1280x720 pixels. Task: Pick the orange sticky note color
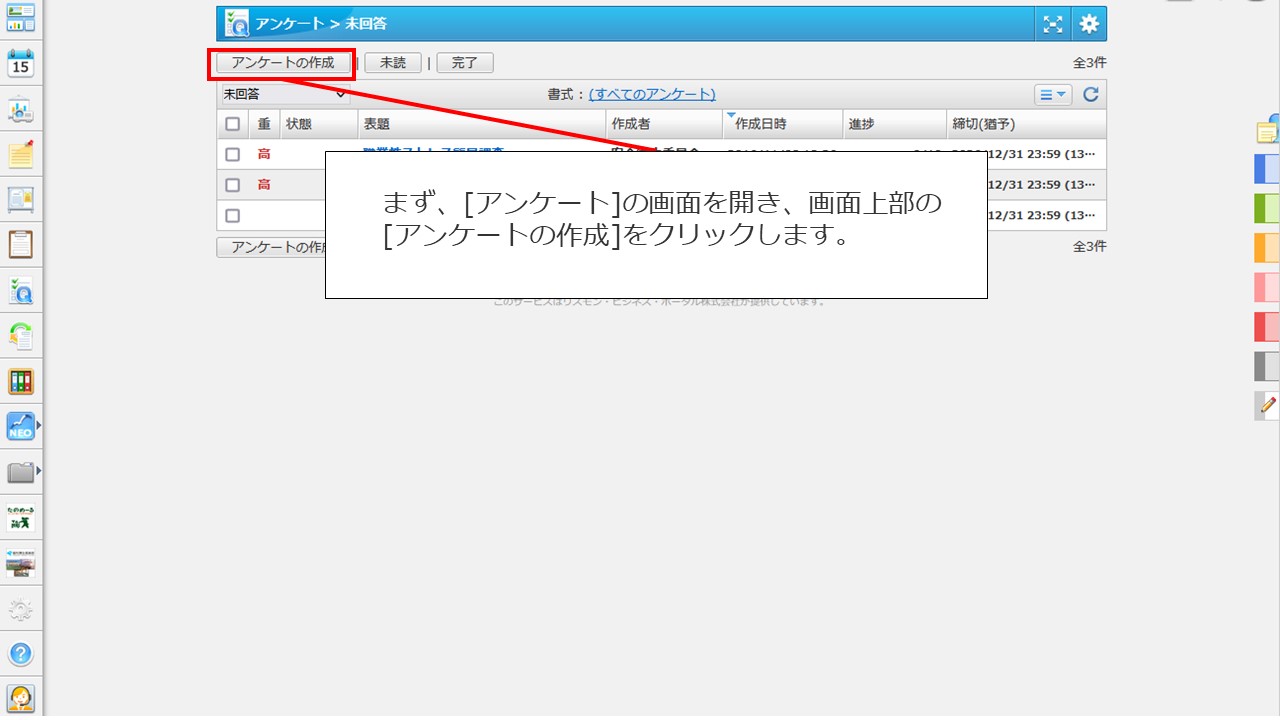[x=1268, y=247]
